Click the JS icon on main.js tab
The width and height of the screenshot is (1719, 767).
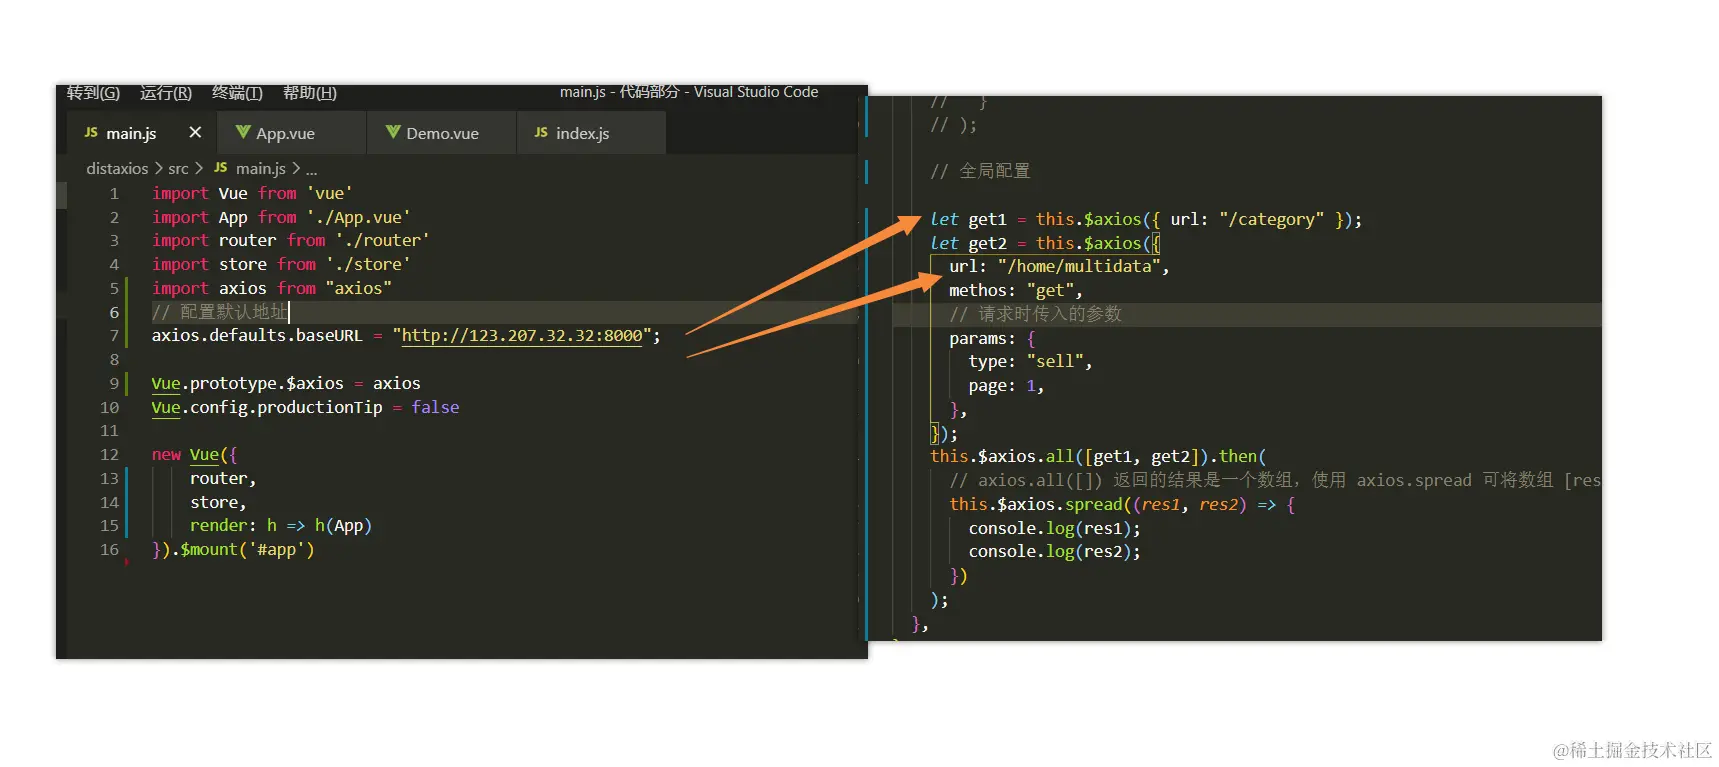click(91, 132)
